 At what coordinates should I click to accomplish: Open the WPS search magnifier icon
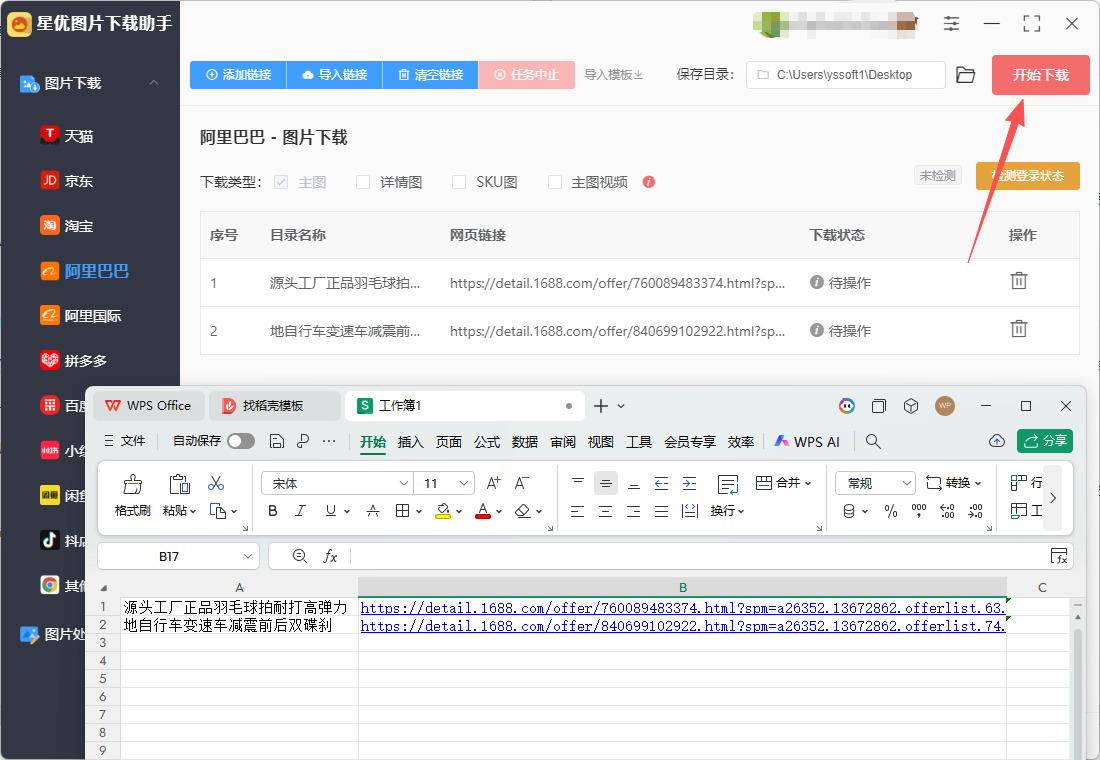tap(873, 441)
